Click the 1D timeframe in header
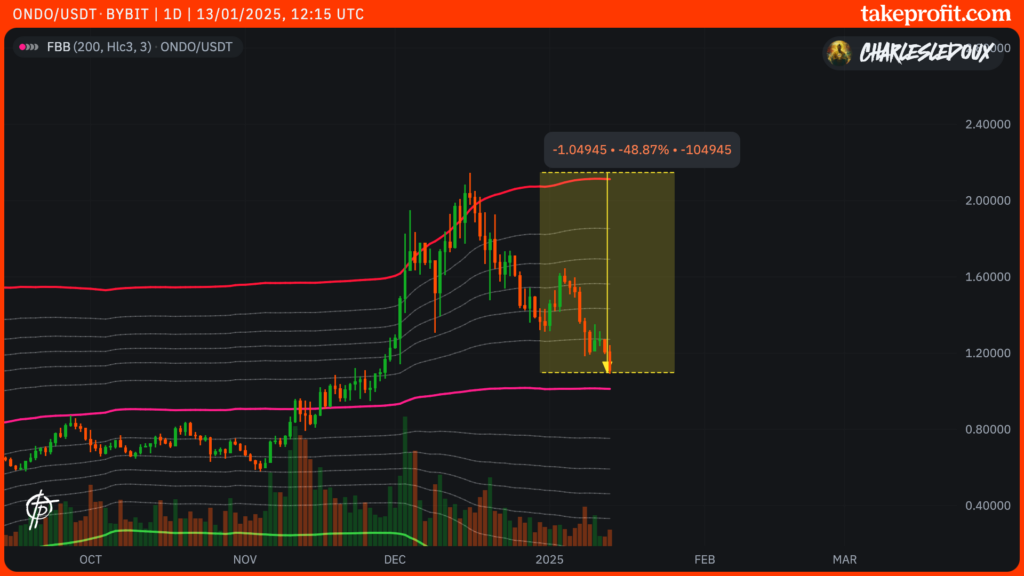 (166, 15)
